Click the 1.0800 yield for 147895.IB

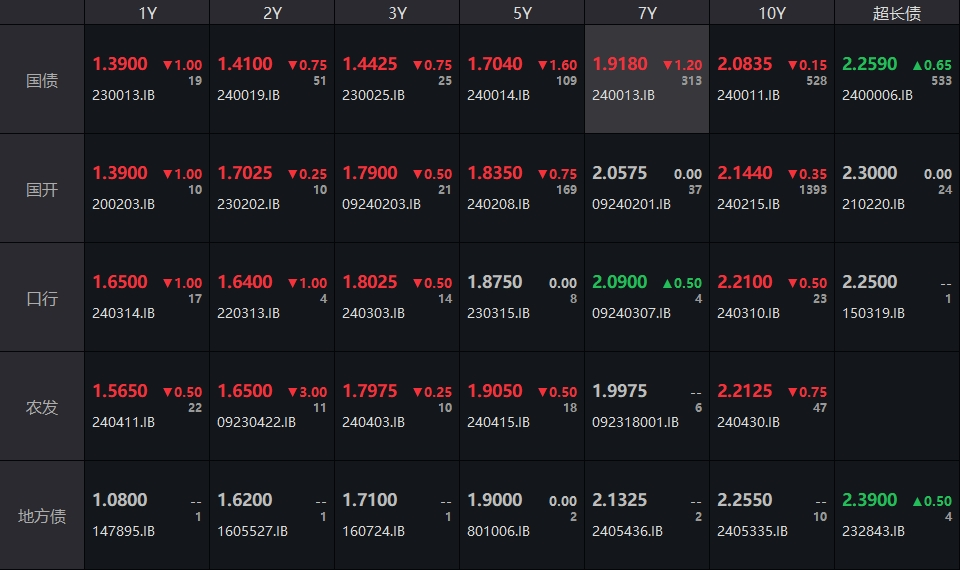(120, 500)
